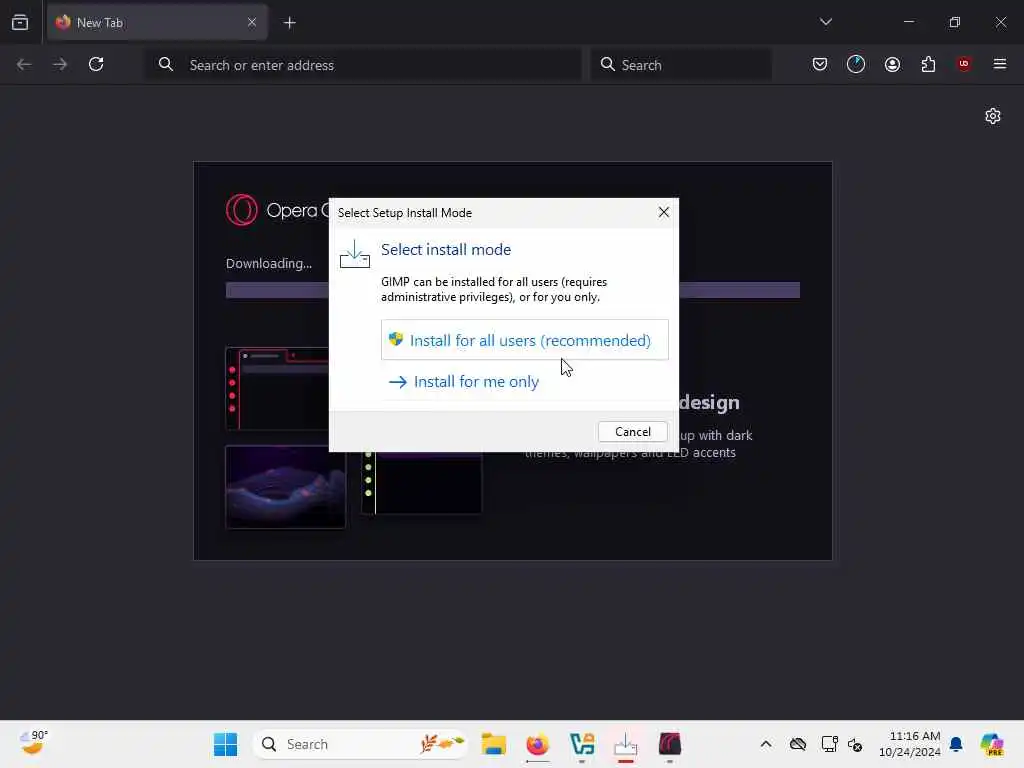The width and height of the screenshot is (1024, 768).
Task: Open the Firefox recent browsing view icon
Action: pos(20,22)
